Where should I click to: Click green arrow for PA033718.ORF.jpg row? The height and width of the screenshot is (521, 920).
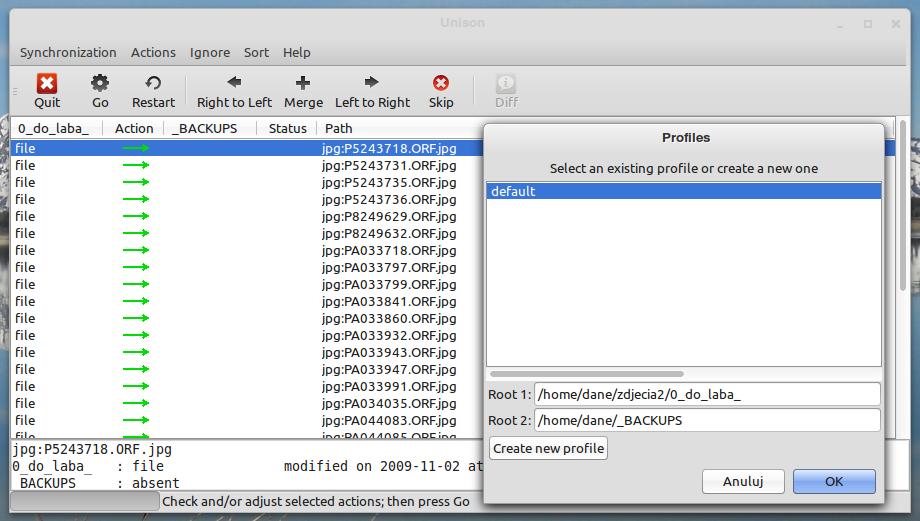136,251
